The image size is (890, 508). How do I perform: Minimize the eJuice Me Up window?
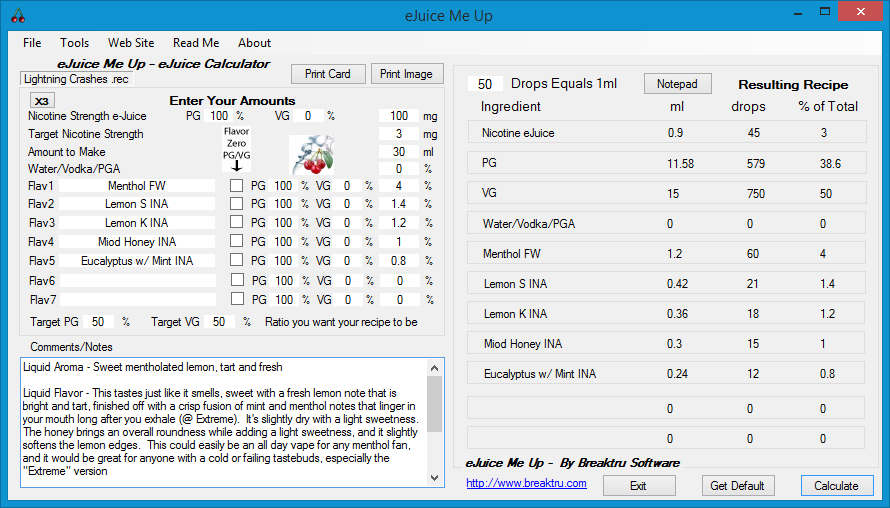click(798, 12)
